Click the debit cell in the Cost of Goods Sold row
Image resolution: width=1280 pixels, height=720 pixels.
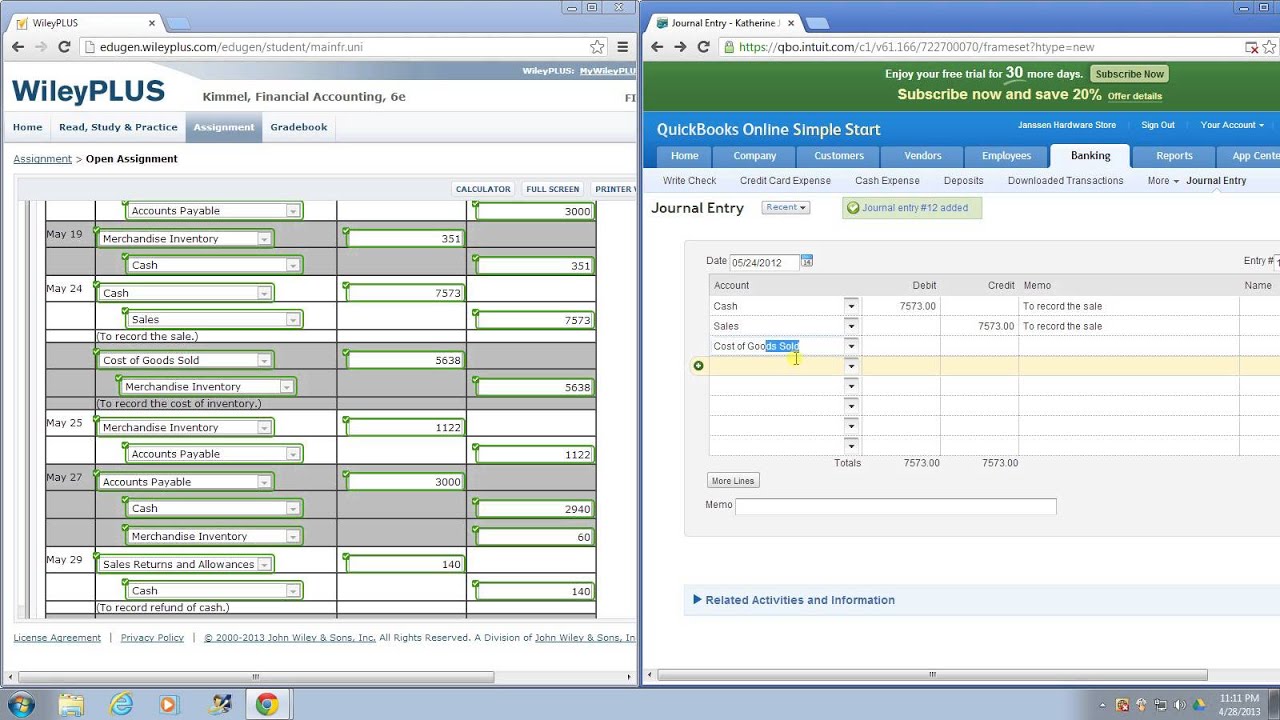tap(901, 346)
